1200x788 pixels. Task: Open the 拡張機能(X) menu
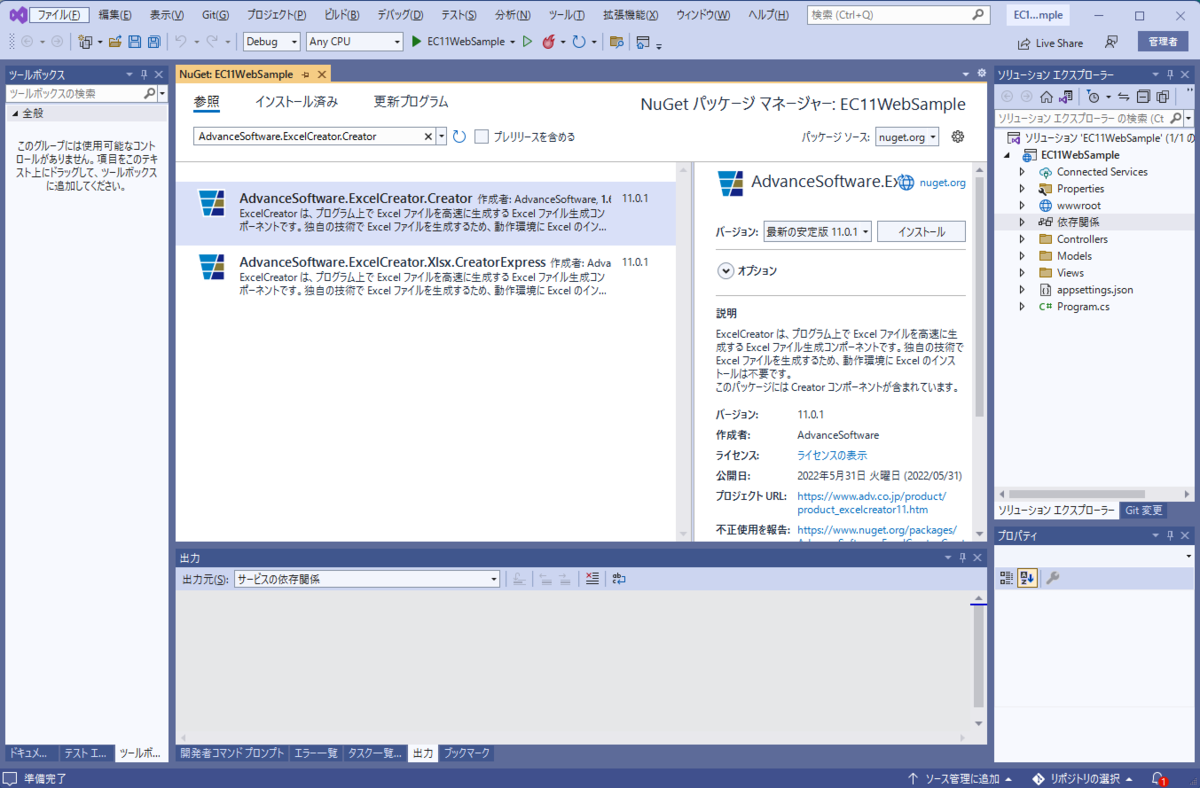pyautogui.click(x=630, y=15)
